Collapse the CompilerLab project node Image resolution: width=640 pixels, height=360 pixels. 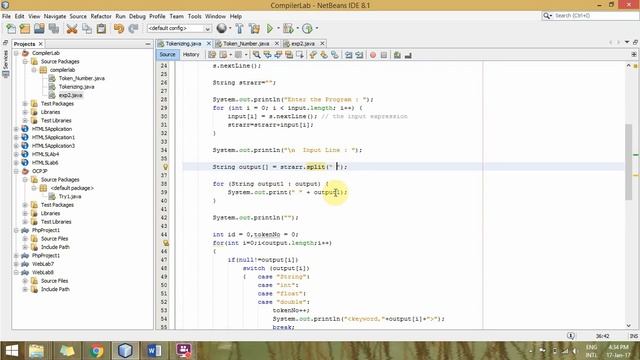[16, 53]
